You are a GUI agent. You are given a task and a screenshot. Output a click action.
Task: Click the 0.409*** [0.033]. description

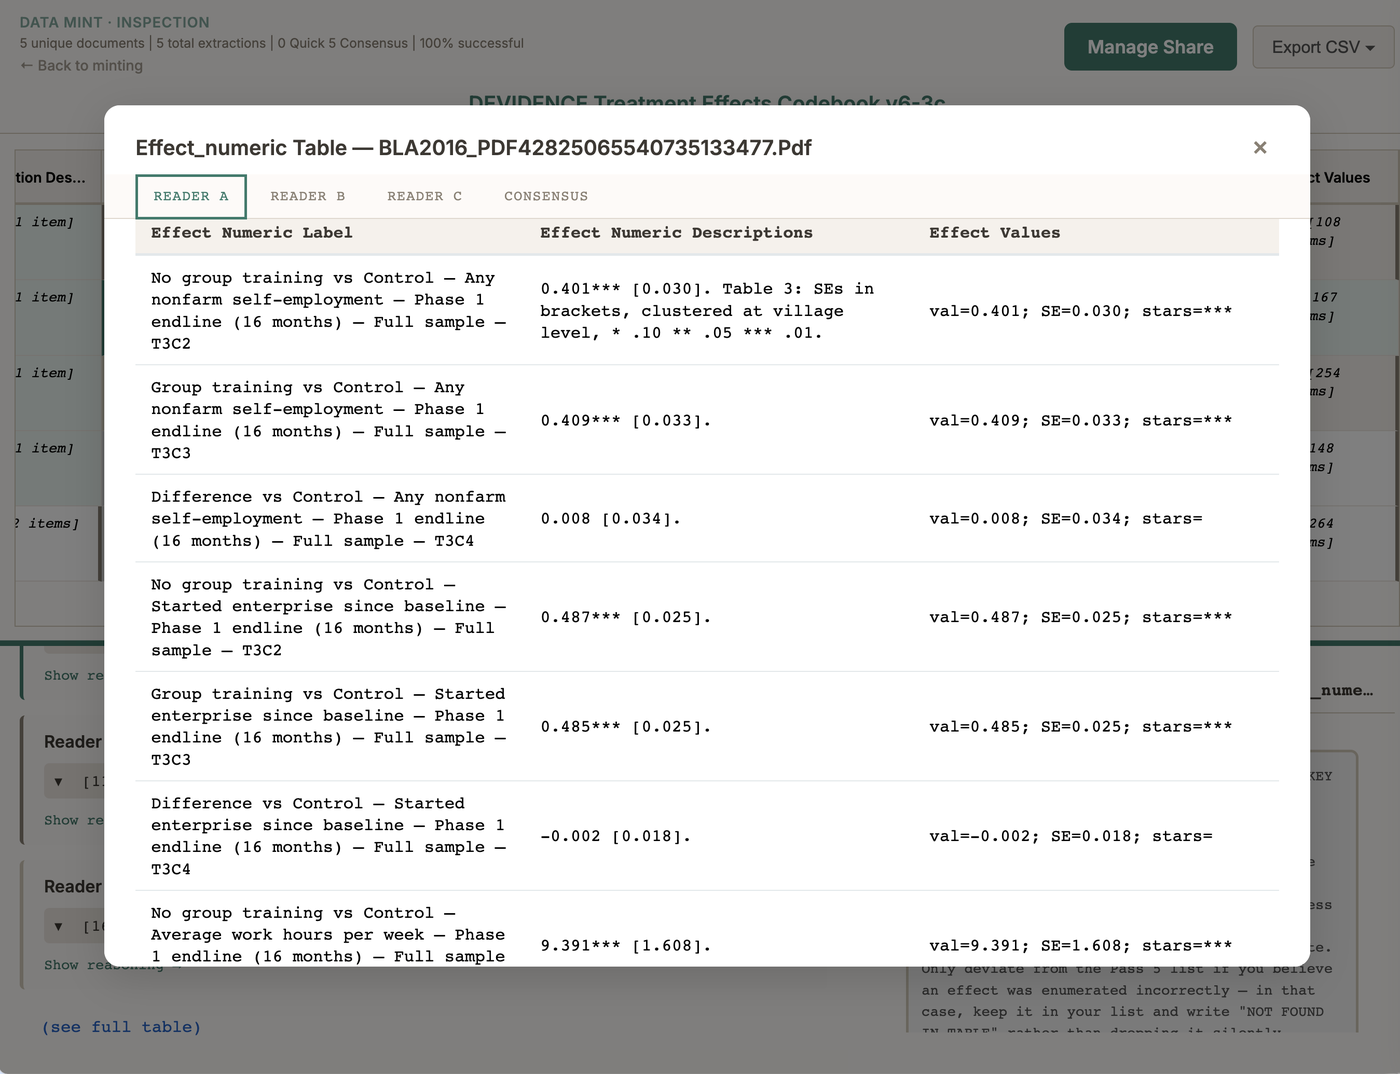pos(626,421)
